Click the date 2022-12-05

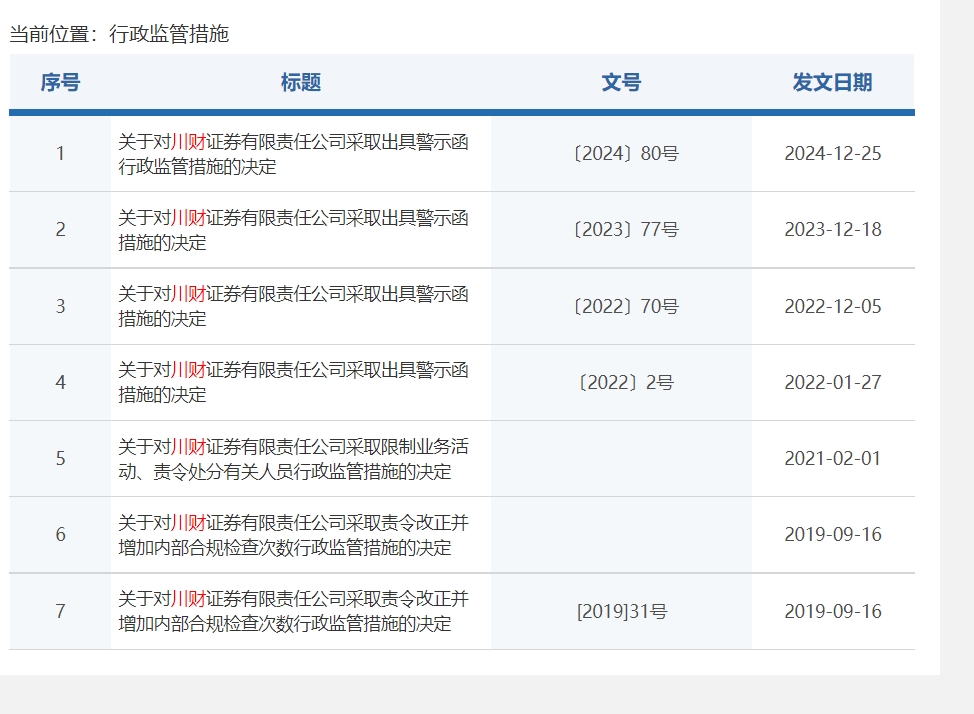pyautogui.click(x=833, y=306)
